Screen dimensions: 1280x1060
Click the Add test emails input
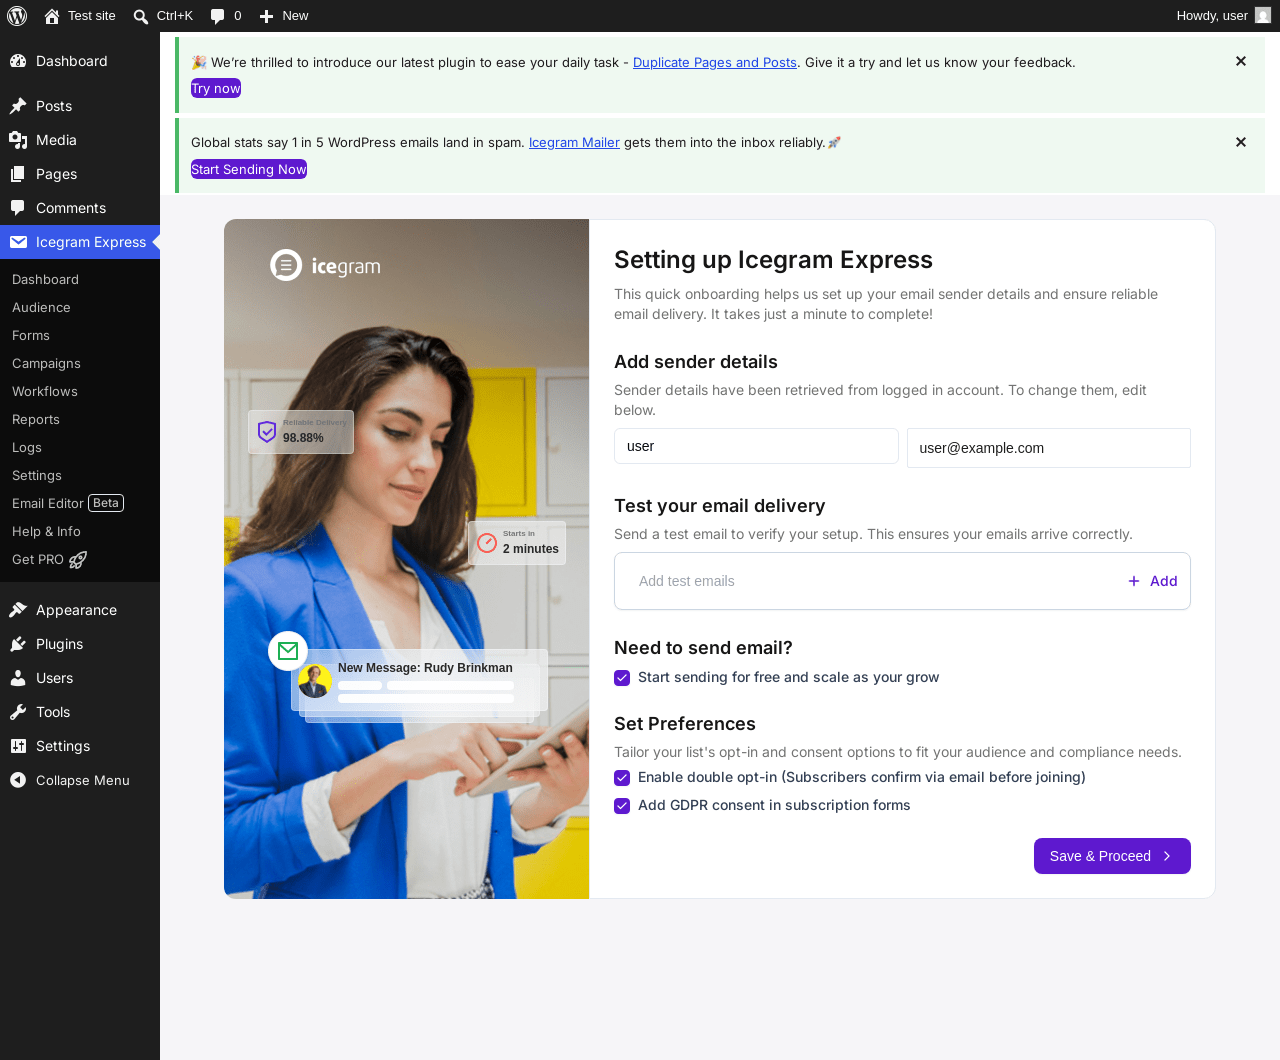point(870,581)
